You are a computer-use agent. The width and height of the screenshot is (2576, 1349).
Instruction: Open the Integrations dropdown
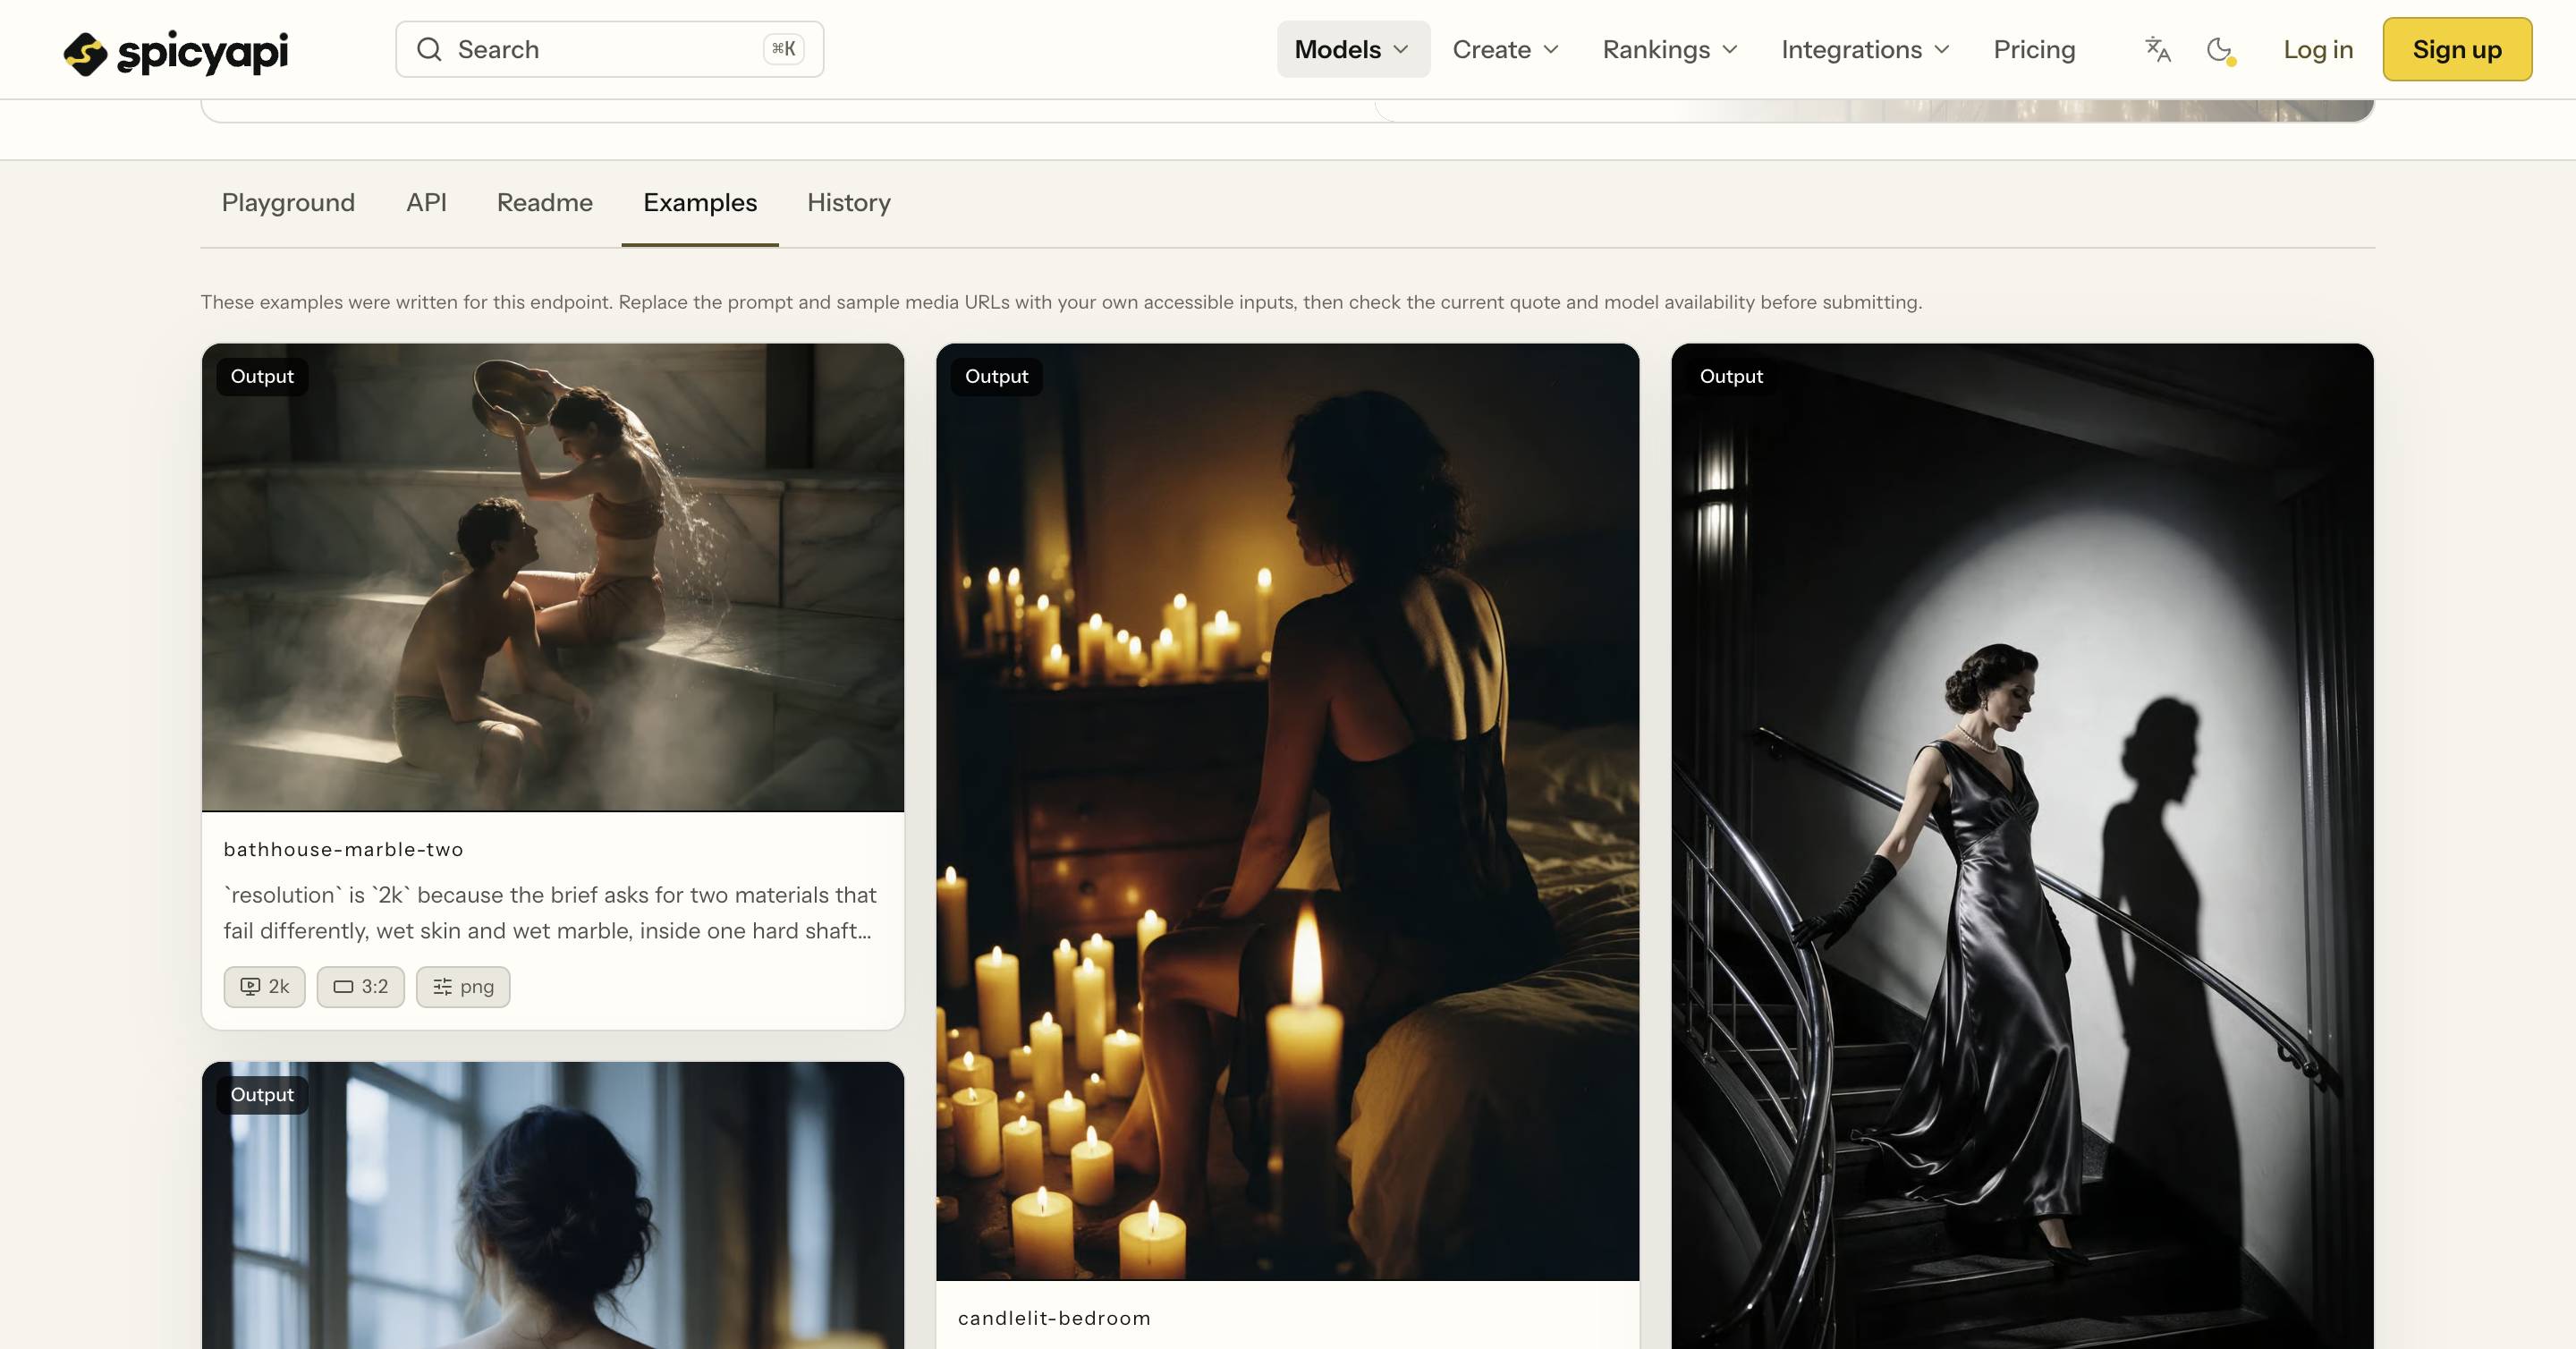[x=1865, y=49]
